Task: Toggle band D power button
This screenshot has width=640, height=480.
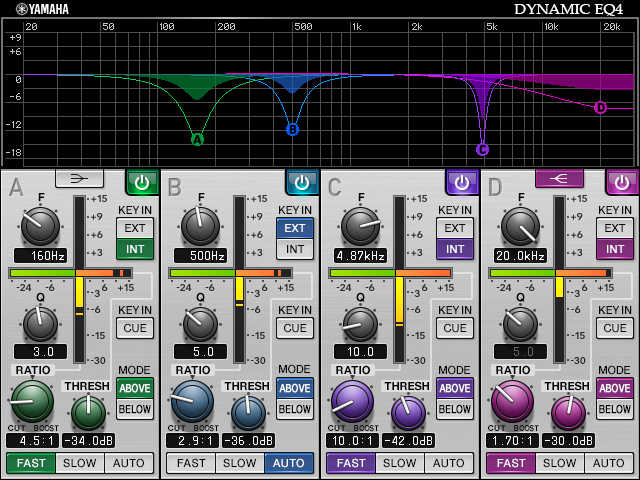Action: [622, 182]
